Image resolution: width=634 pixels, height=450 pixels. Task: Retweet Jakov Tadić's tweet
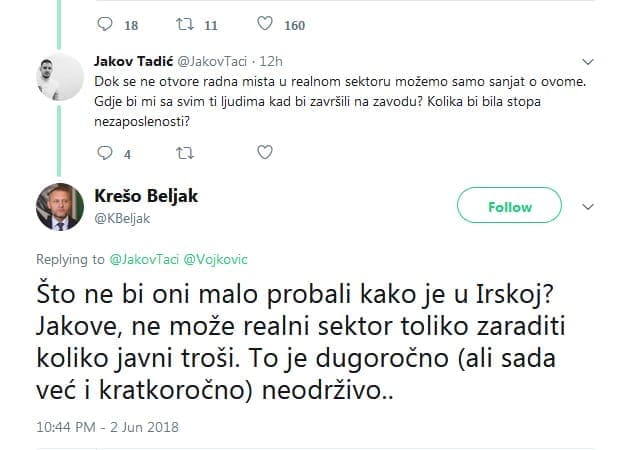pyautogui.click(x=184, y=153)
